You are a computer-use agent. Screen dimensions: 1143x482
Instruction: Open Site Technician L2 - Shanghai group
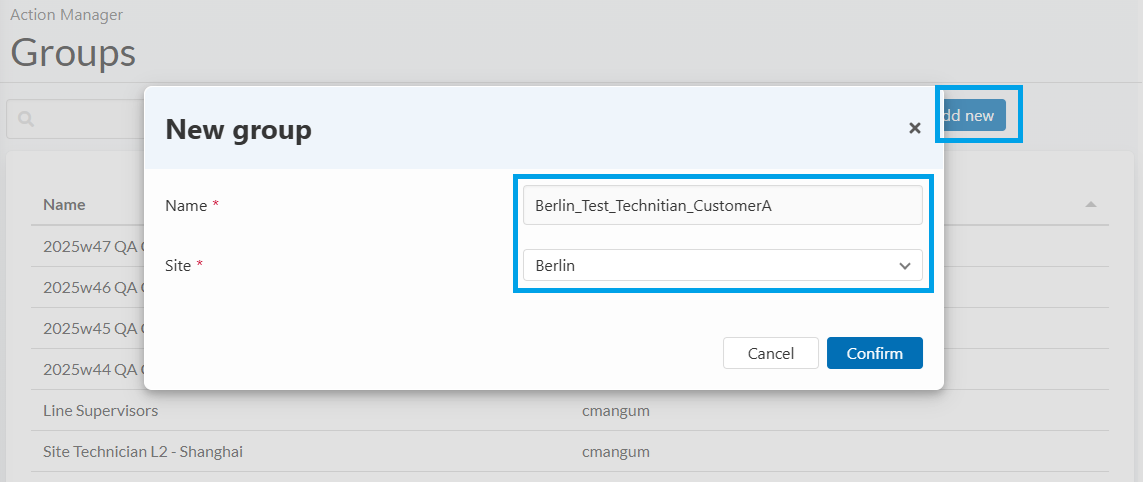coord(143,452)
